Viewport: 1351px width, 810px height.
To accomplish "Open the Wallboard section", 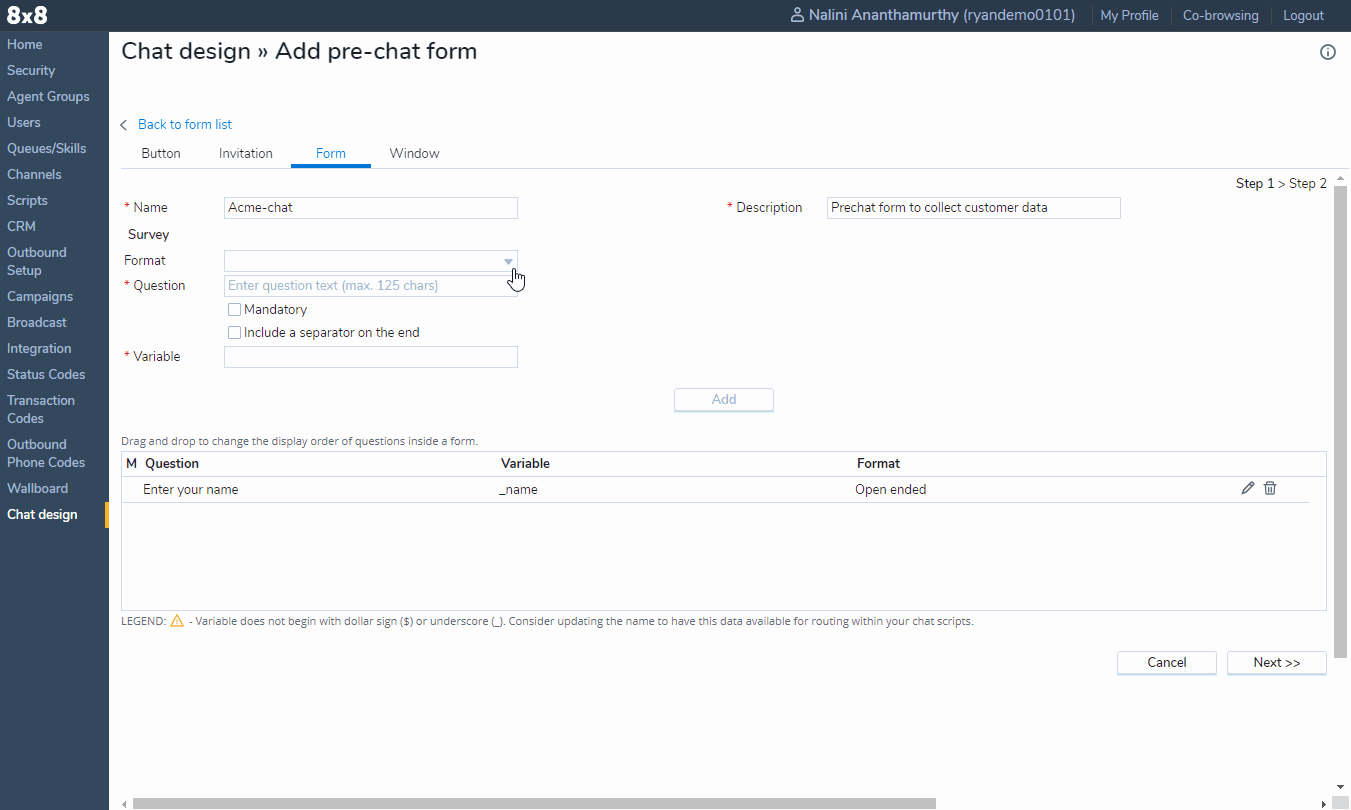I will pos(38,488).
